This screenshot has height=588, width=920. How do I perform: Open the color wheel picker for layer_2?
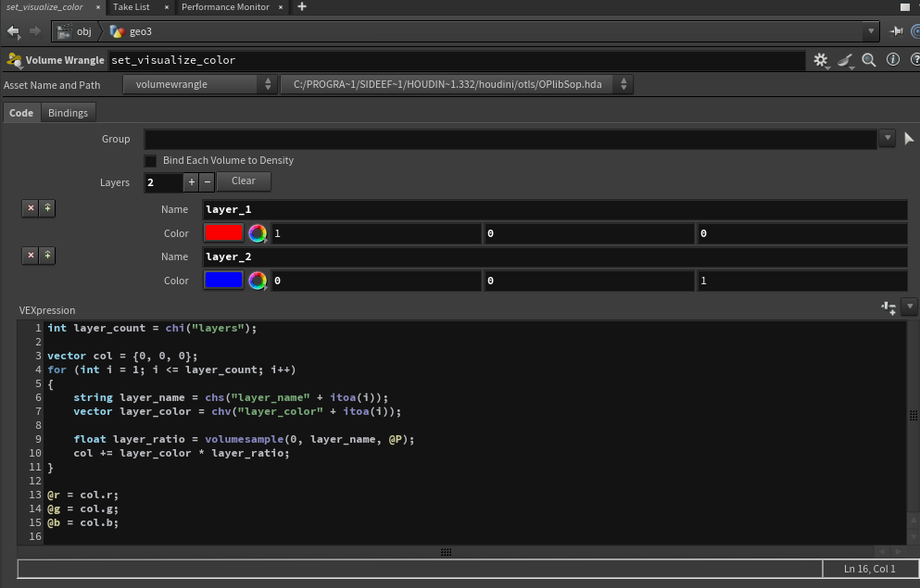point(258,281)
